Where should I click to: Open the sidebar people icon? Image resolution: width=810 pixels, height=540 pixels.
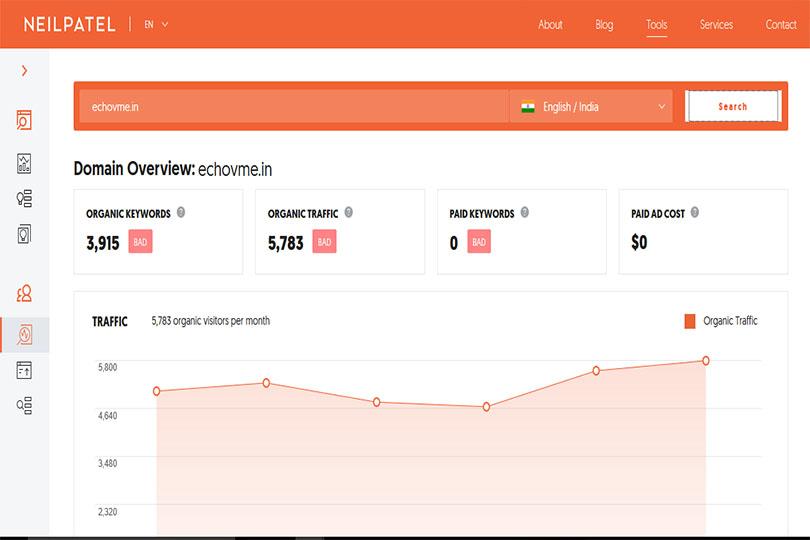click(x=24, y=294)
